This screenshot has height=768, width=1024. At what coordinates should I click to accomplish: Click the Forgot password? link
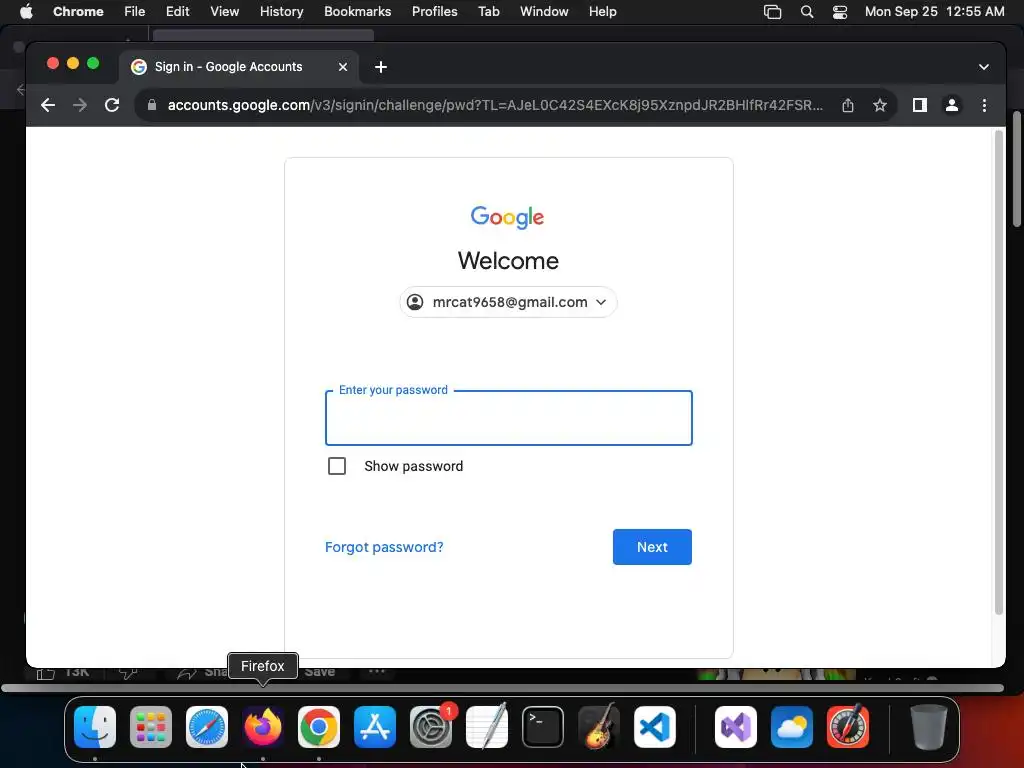[x=384, y=547]
